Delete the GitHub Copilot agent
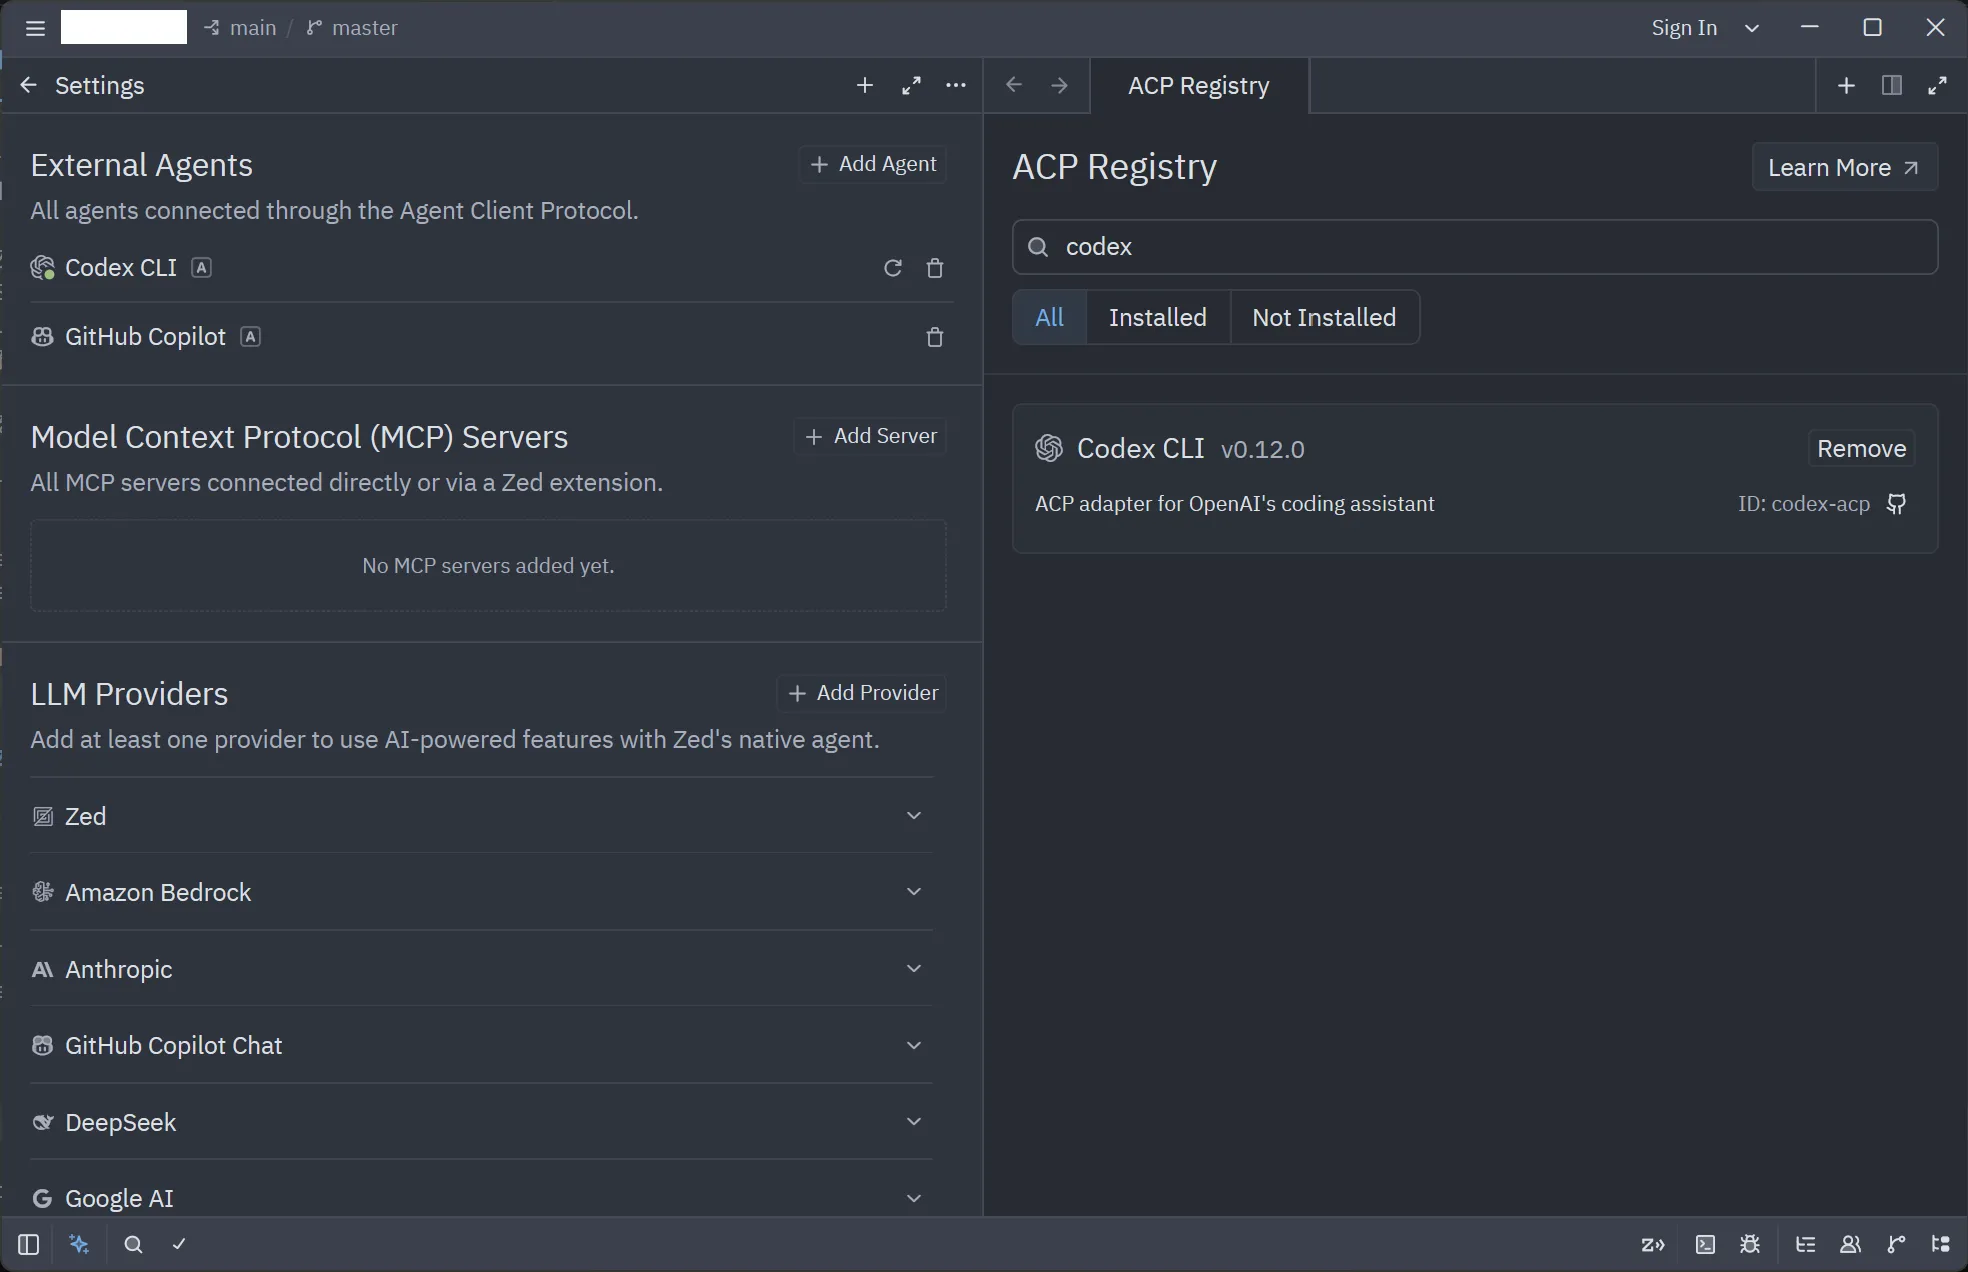 [x=935, y=337]
